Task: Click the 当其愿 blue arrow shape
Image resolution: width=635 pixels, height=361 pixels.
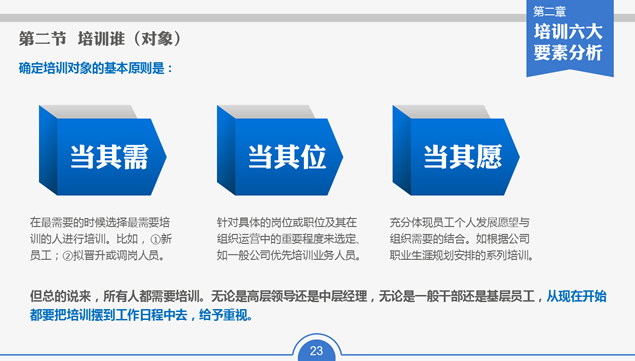Action: (456, 151)
